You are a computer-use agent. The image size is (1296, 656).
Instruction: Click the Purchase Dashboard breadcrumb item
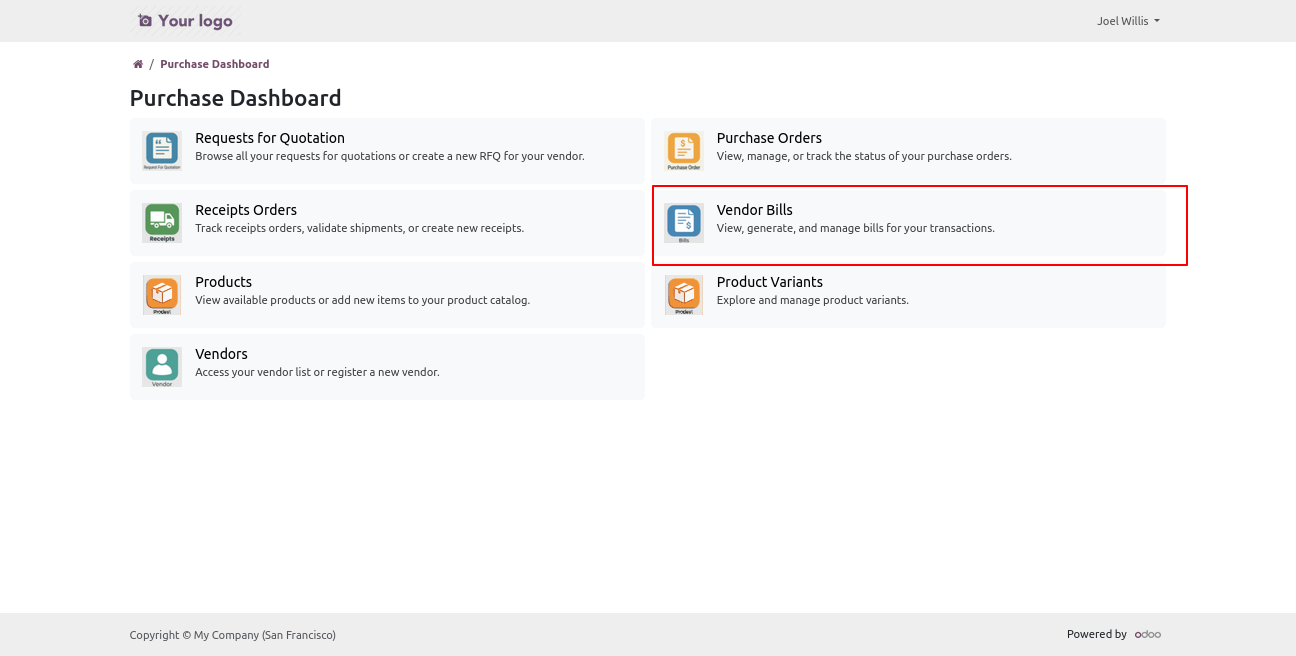pyautogui.click(x=214, y=64)
